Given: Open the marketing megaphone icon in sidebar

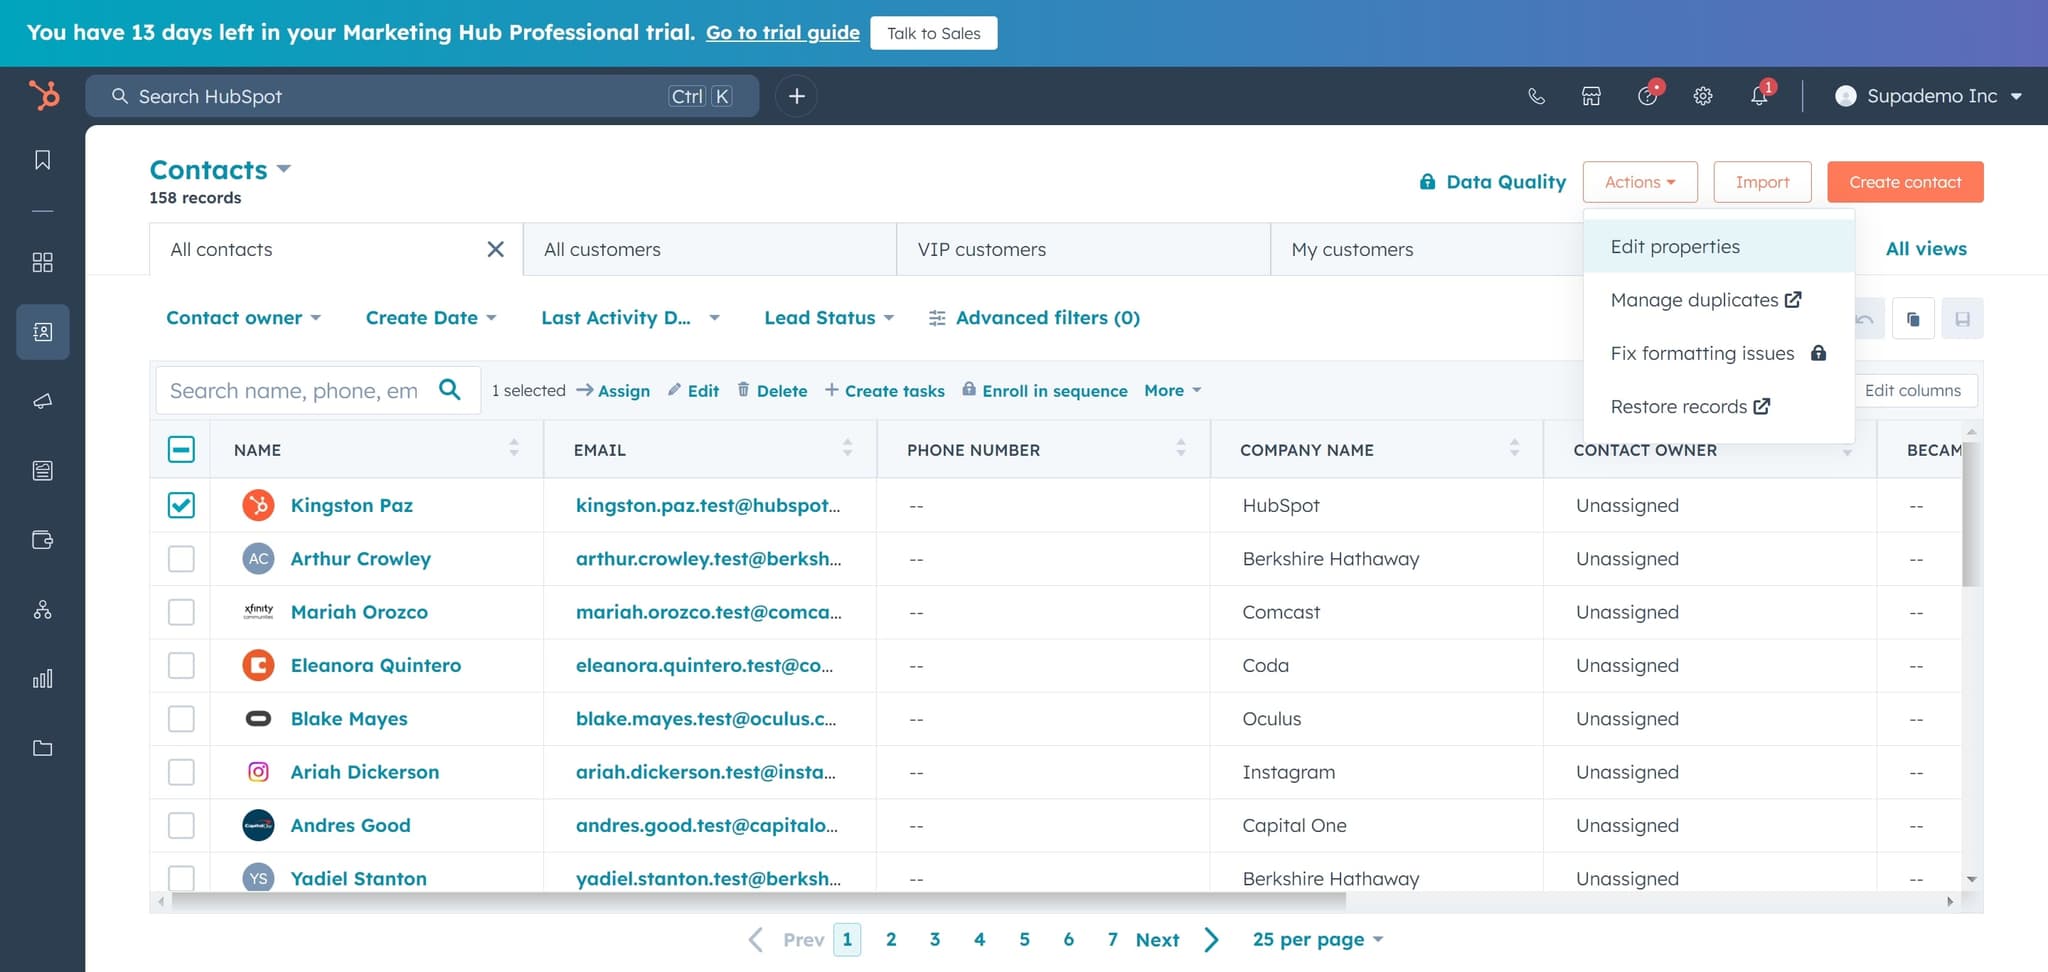Looking at the screenshot, I should pyautogui.click(x=43, y=401).
